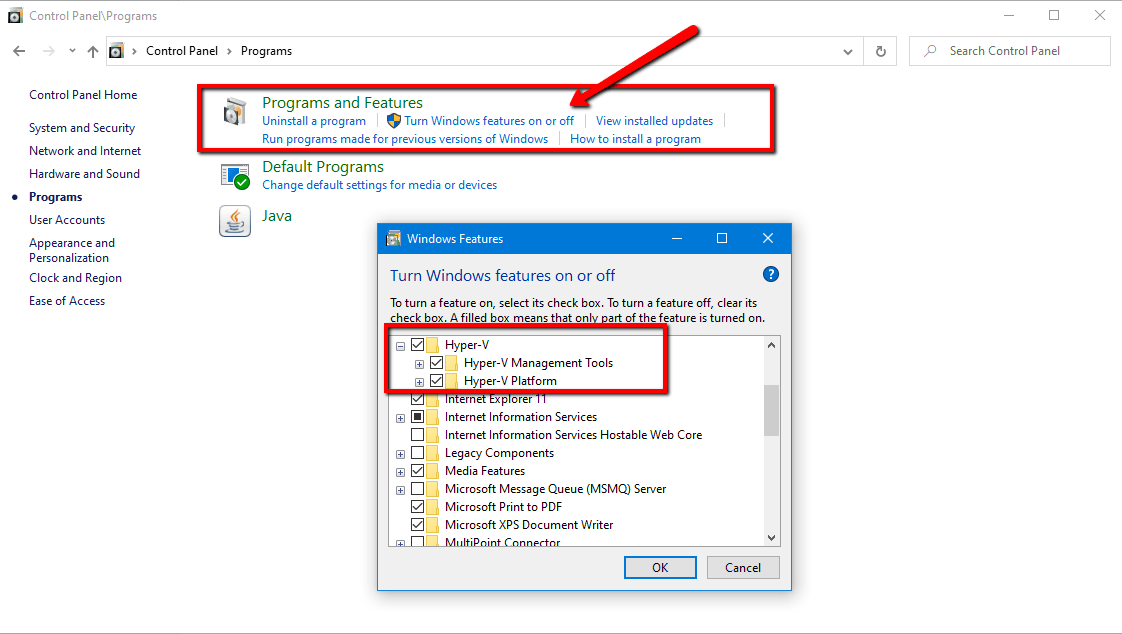Click the Default Programs icon
This screenshot has width=1122, height=634.
235,176
